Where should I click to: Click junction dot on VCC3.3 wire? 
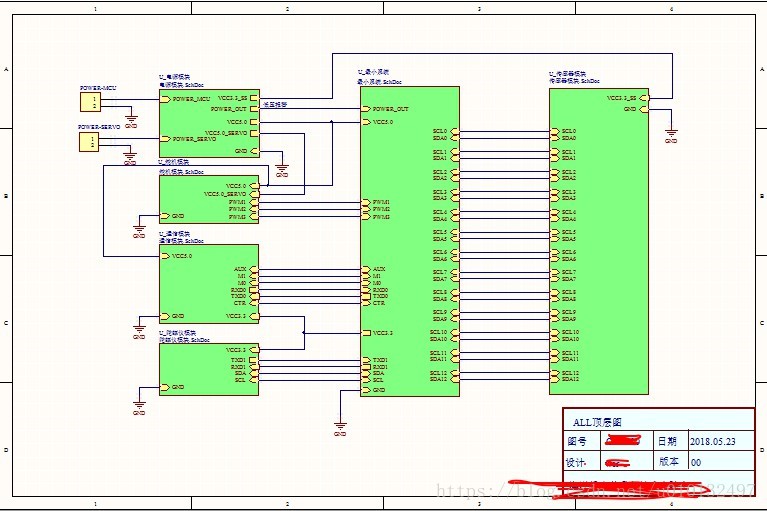click(304, 333)
